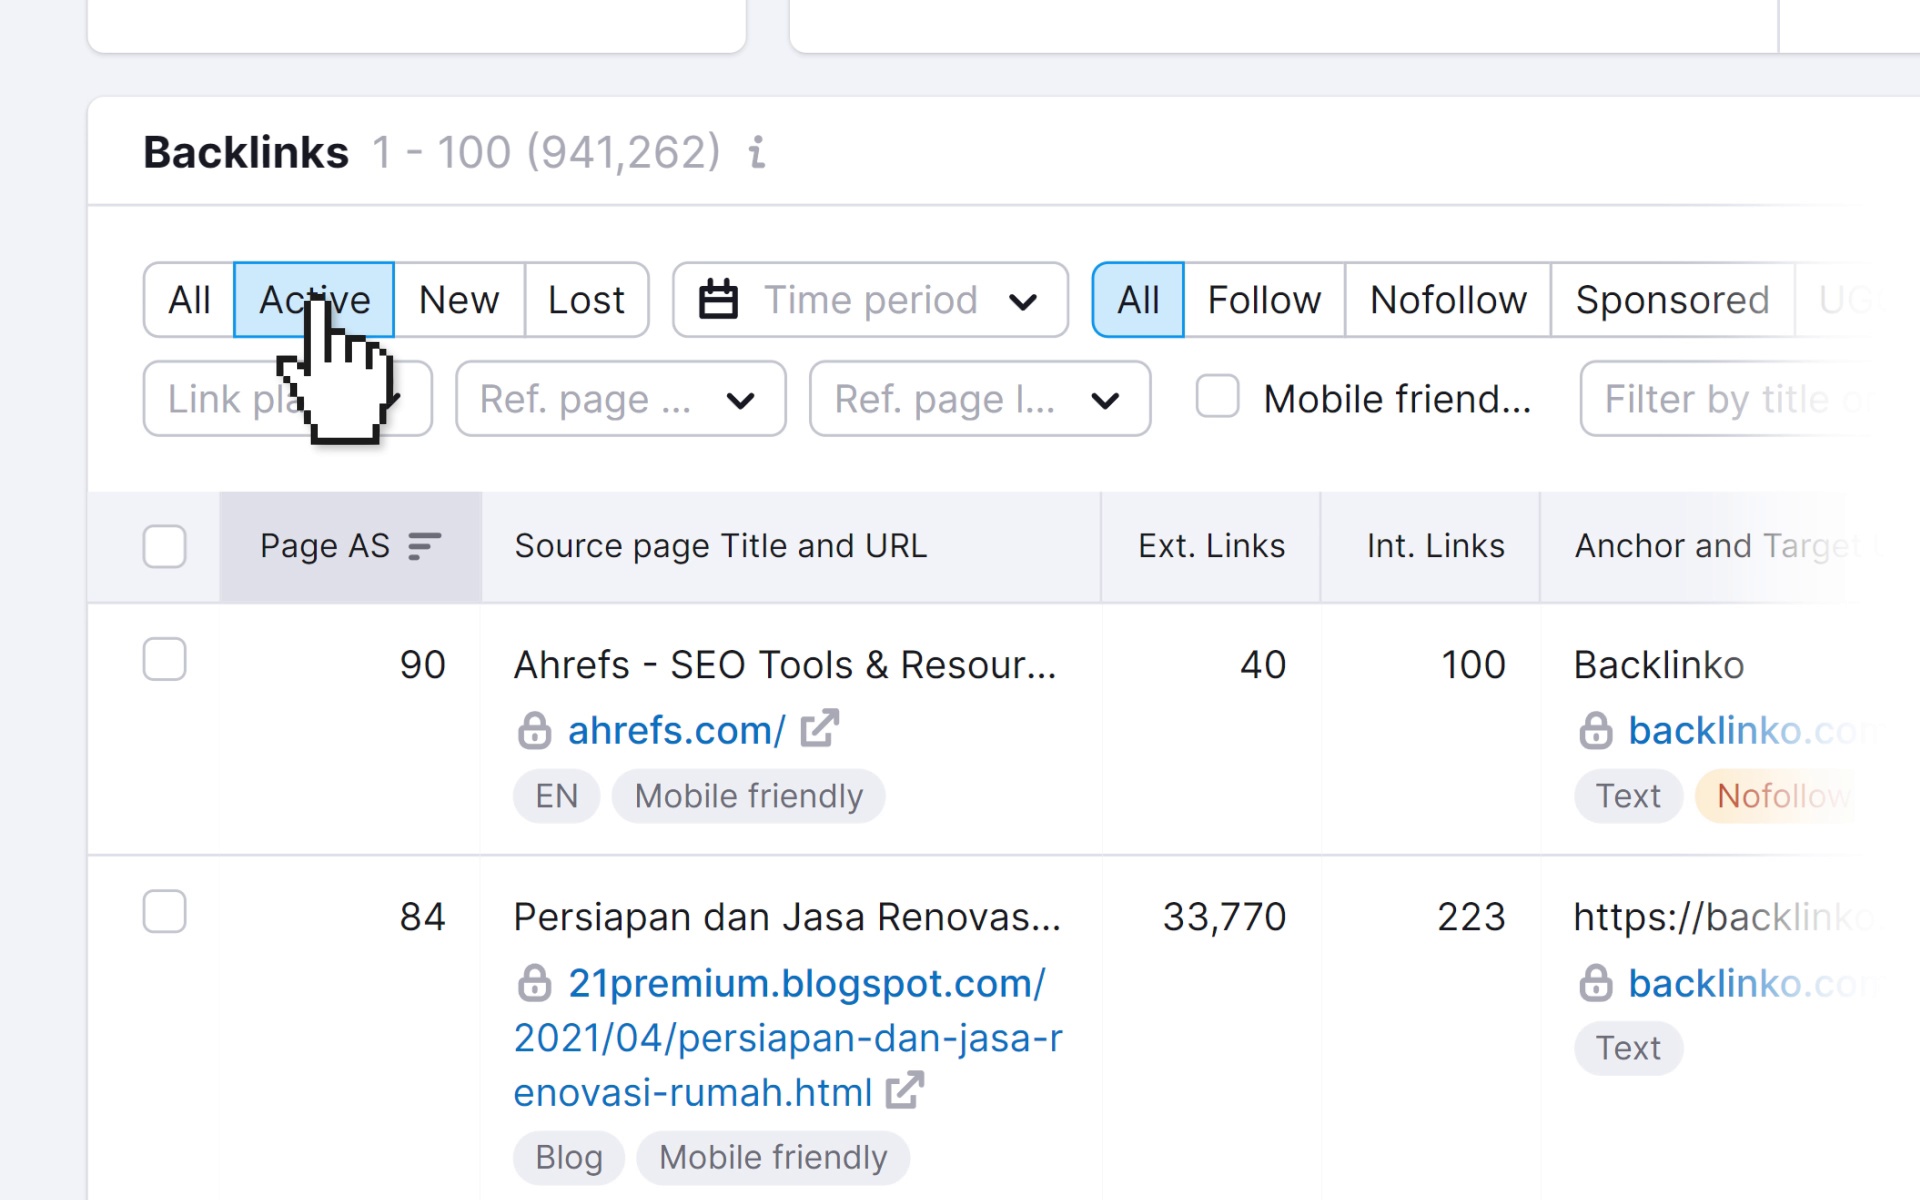This screenshot has height=1200, width=1920.
Task: Expand the first Ref. page ... dropdown
Action: point(620,399)
